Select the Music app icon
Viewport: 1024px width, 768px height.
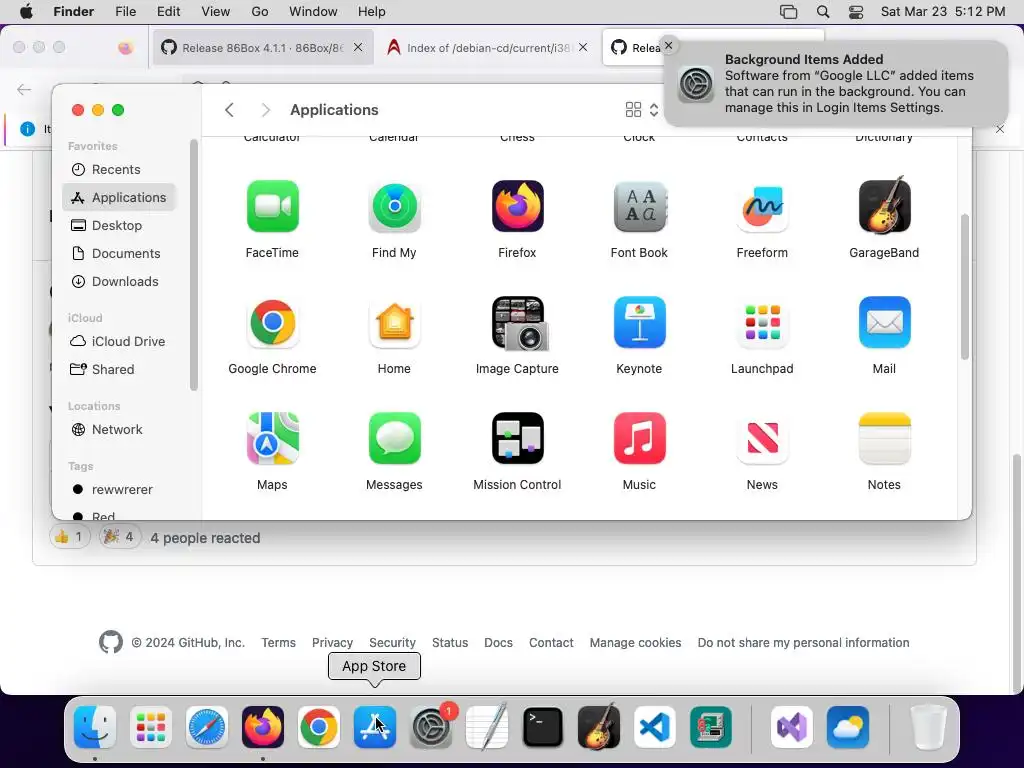pos(639,438)
